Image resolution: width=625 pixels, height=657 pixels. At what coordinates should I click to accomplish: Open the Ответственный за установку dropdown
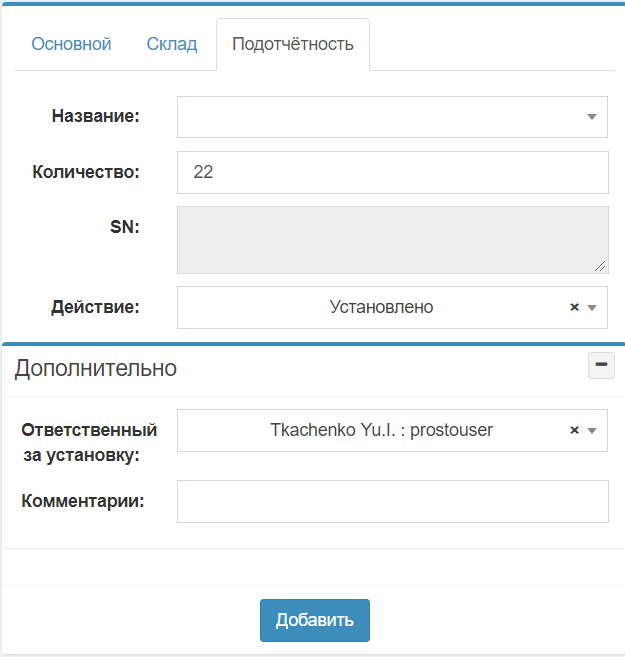point(381,430)
